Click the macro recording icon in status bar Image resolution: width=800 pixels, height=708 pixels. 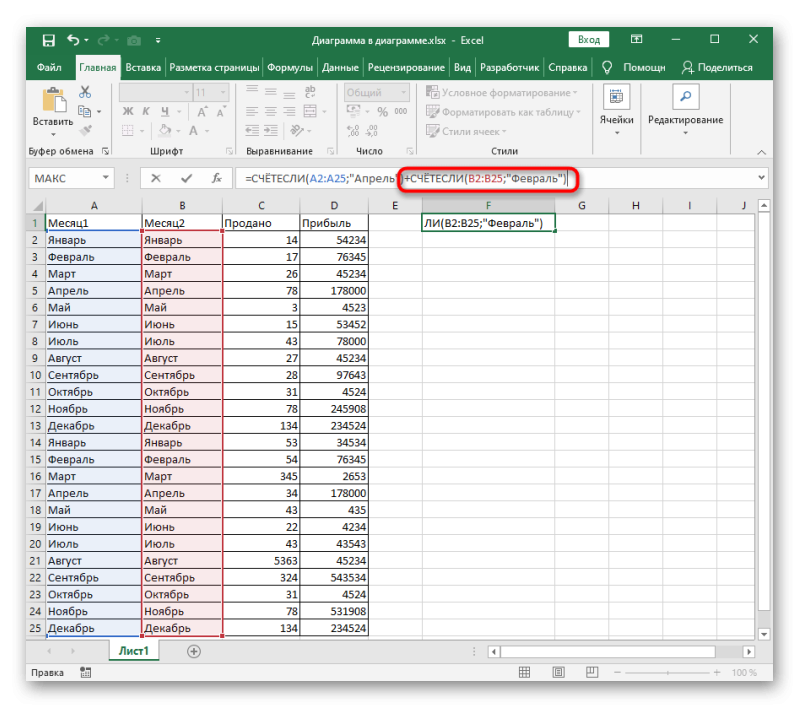tap(86, 672)
